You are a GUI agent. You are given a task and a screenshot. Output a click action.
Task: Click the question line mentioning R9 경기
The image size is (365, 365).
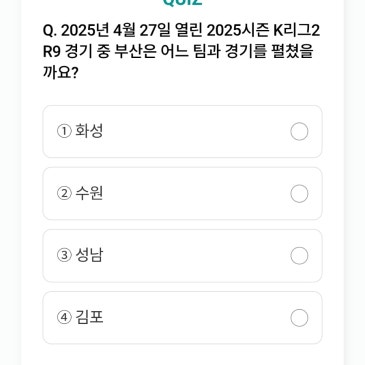[178, 52]
